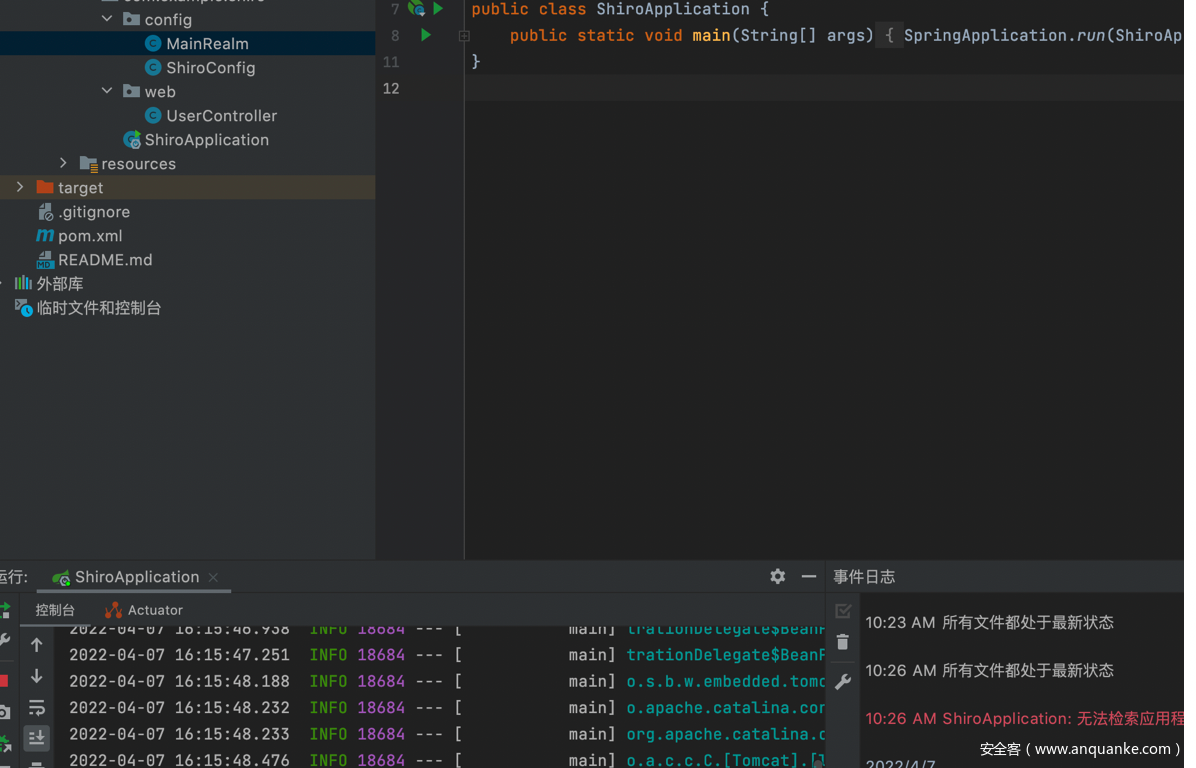Expand the resources folder

64,163
